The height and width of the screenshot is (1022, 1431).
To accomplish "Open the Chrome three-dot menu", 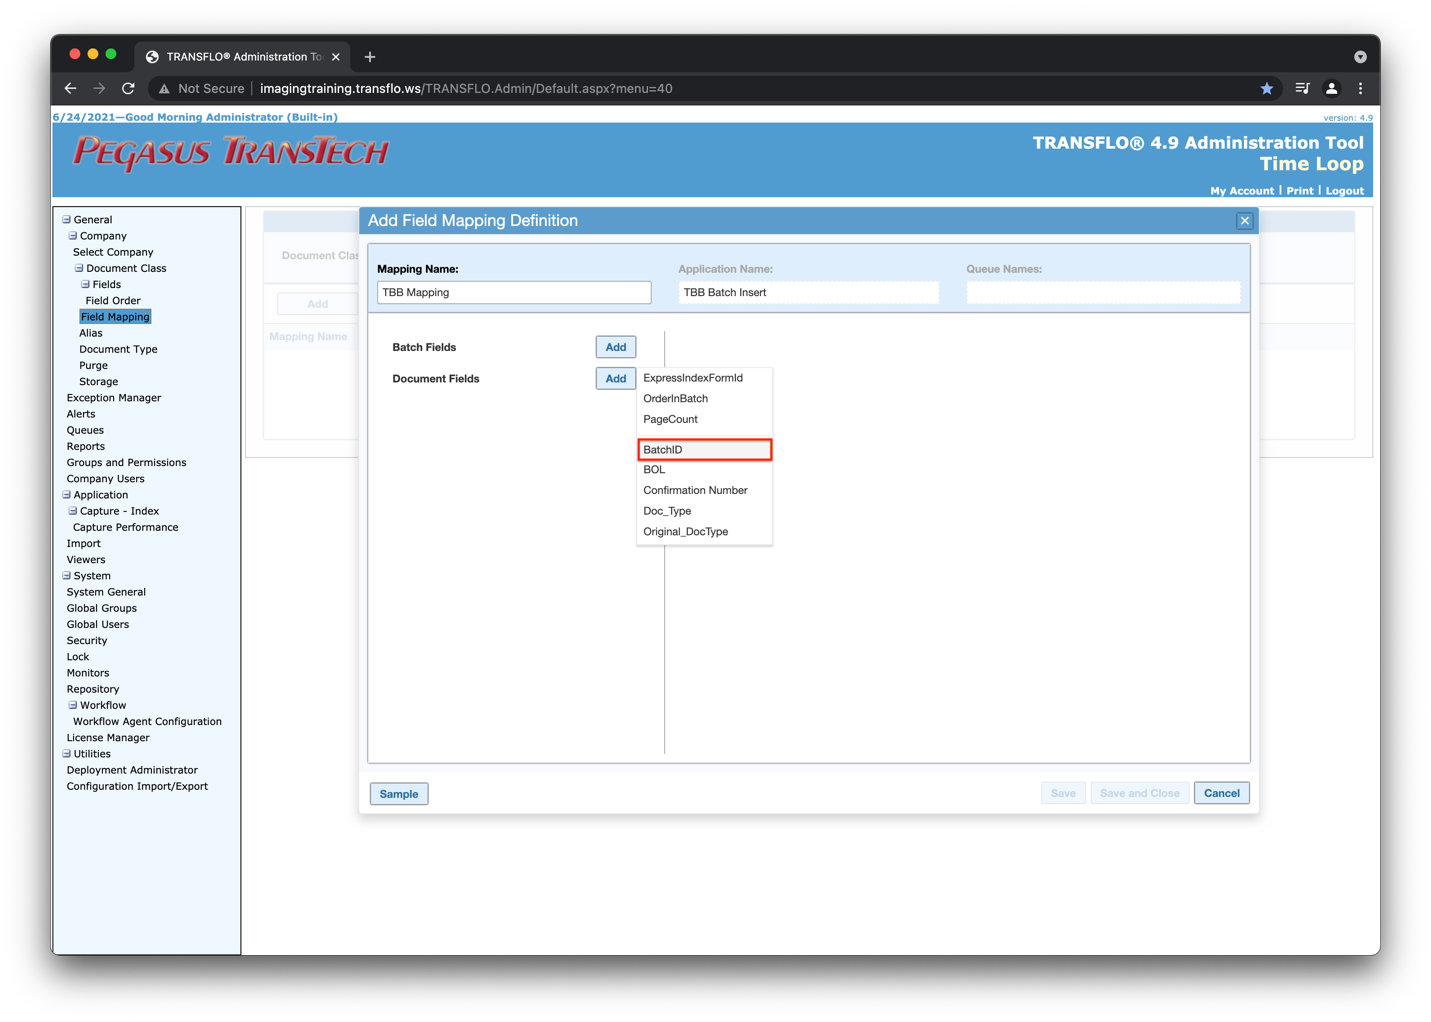I will 1360,88.
